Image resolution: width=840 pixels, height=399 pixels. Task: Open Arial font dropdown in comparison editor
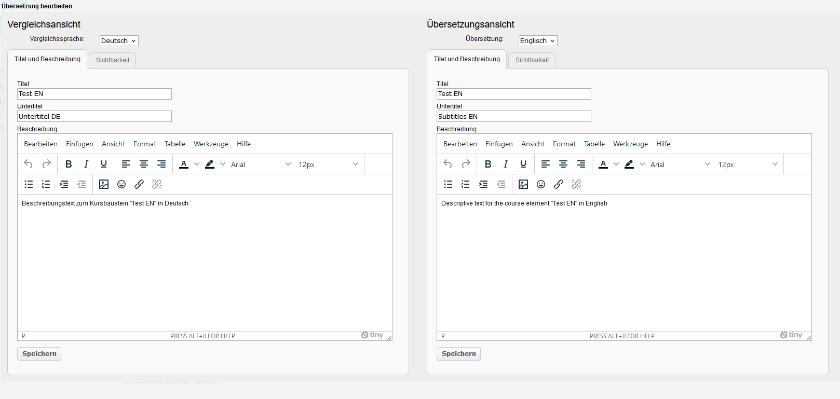(261, 164)
